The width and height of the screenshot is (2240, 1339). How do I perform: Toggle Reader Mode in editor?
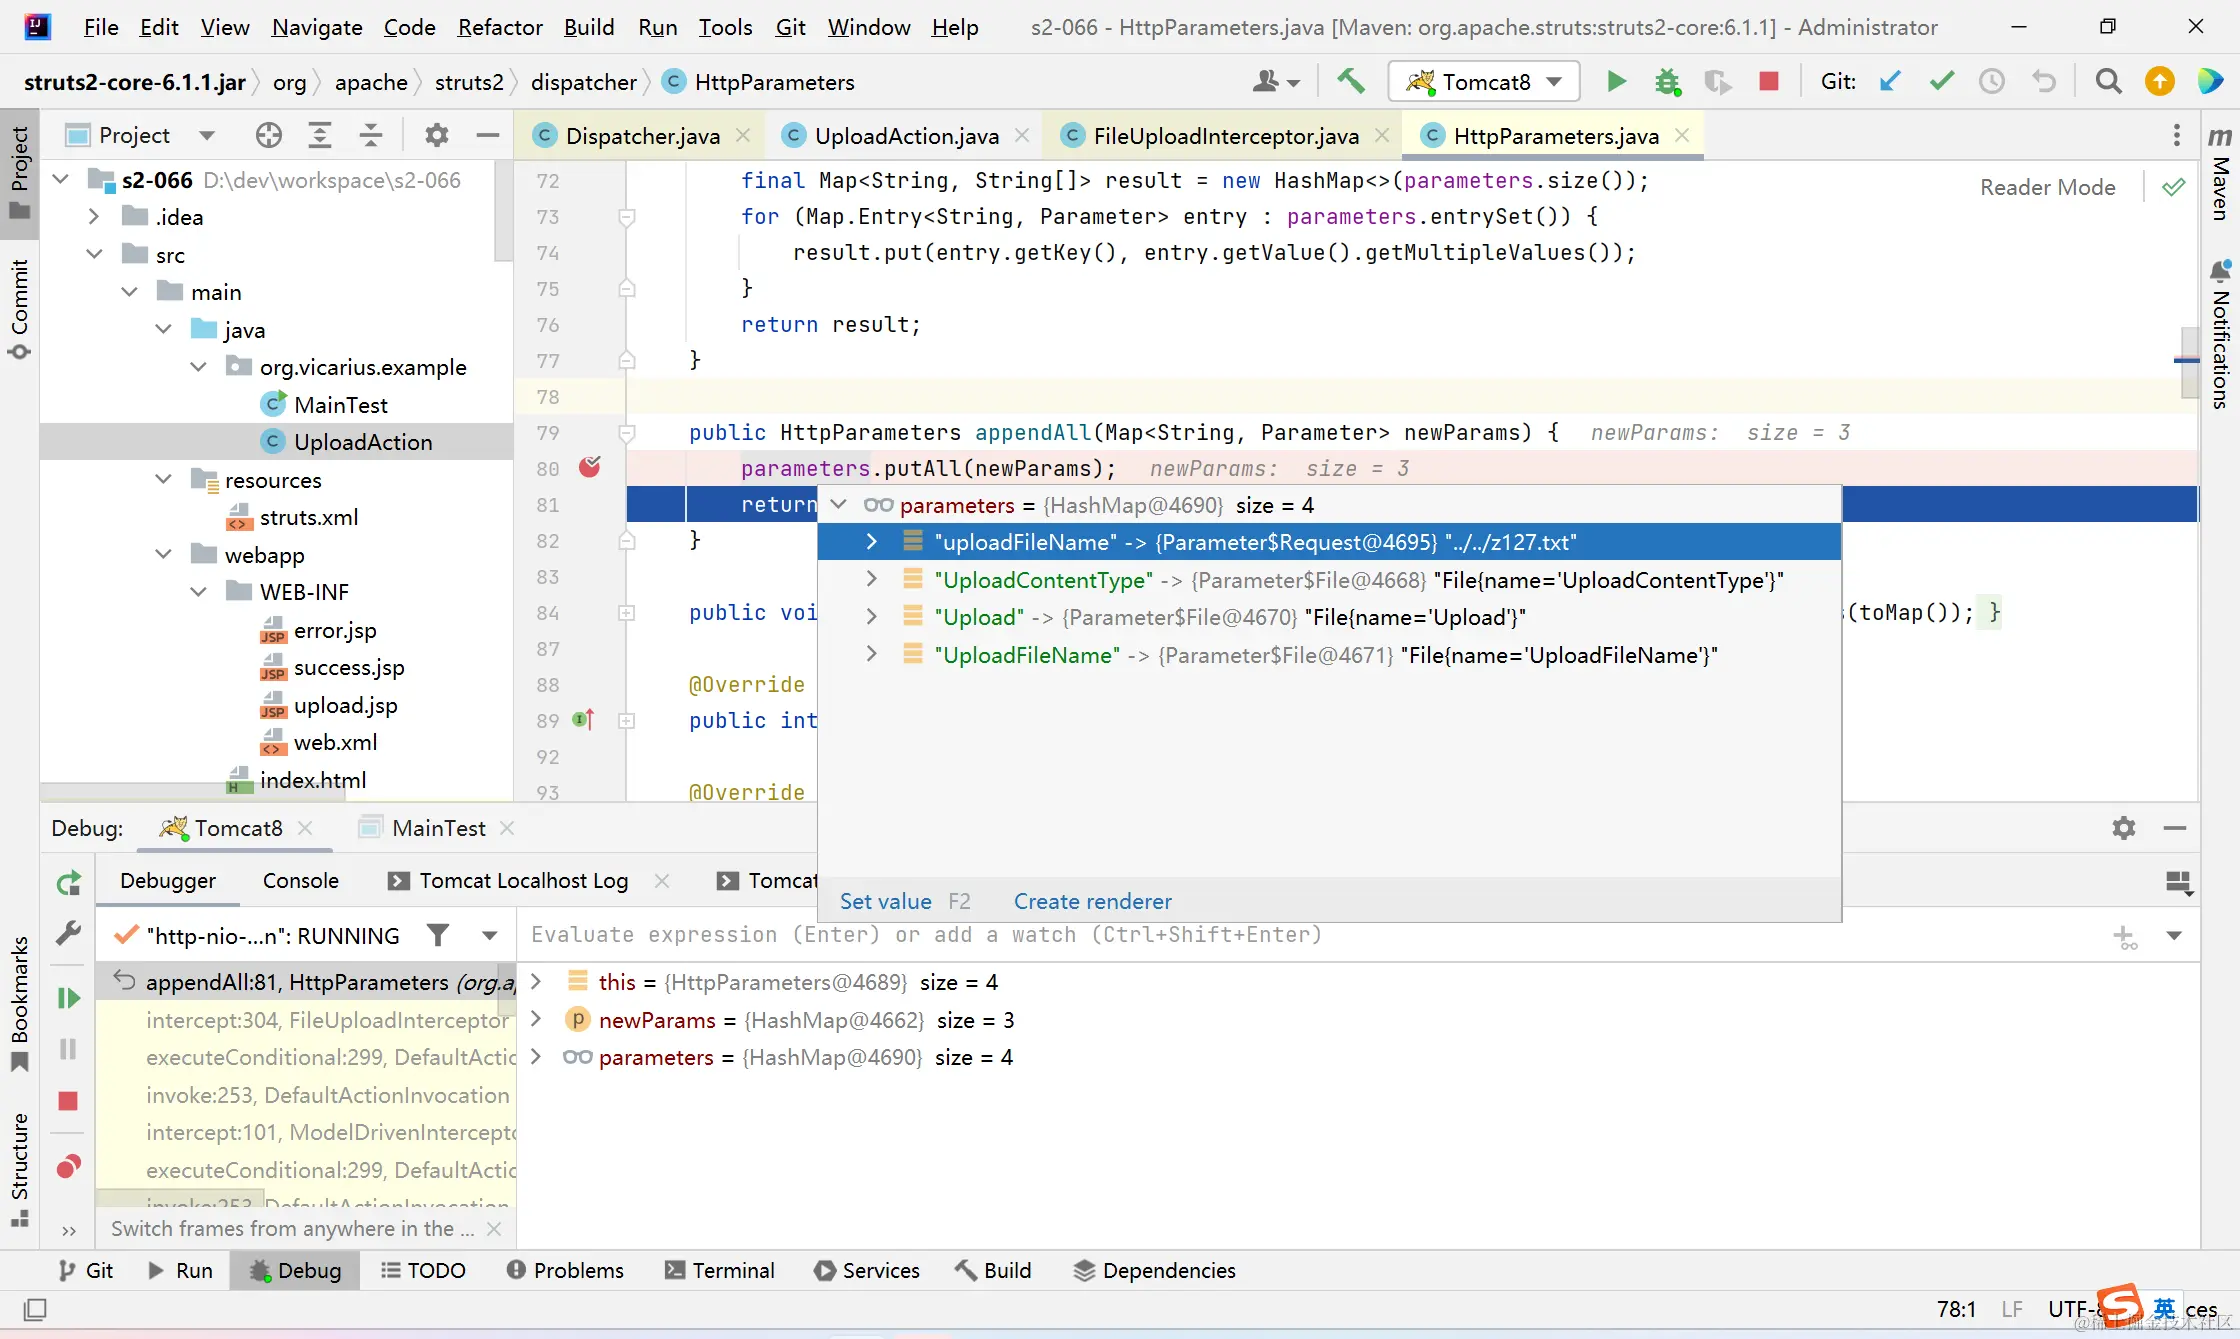(2047, 187)
